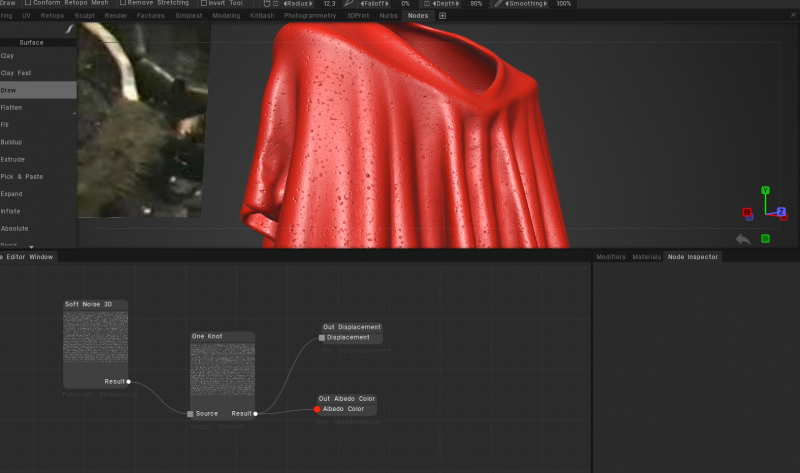Click the red Albedo Color input socket
Image resolution: width=800 pixels, height=473 pixels.
[317, 409]
